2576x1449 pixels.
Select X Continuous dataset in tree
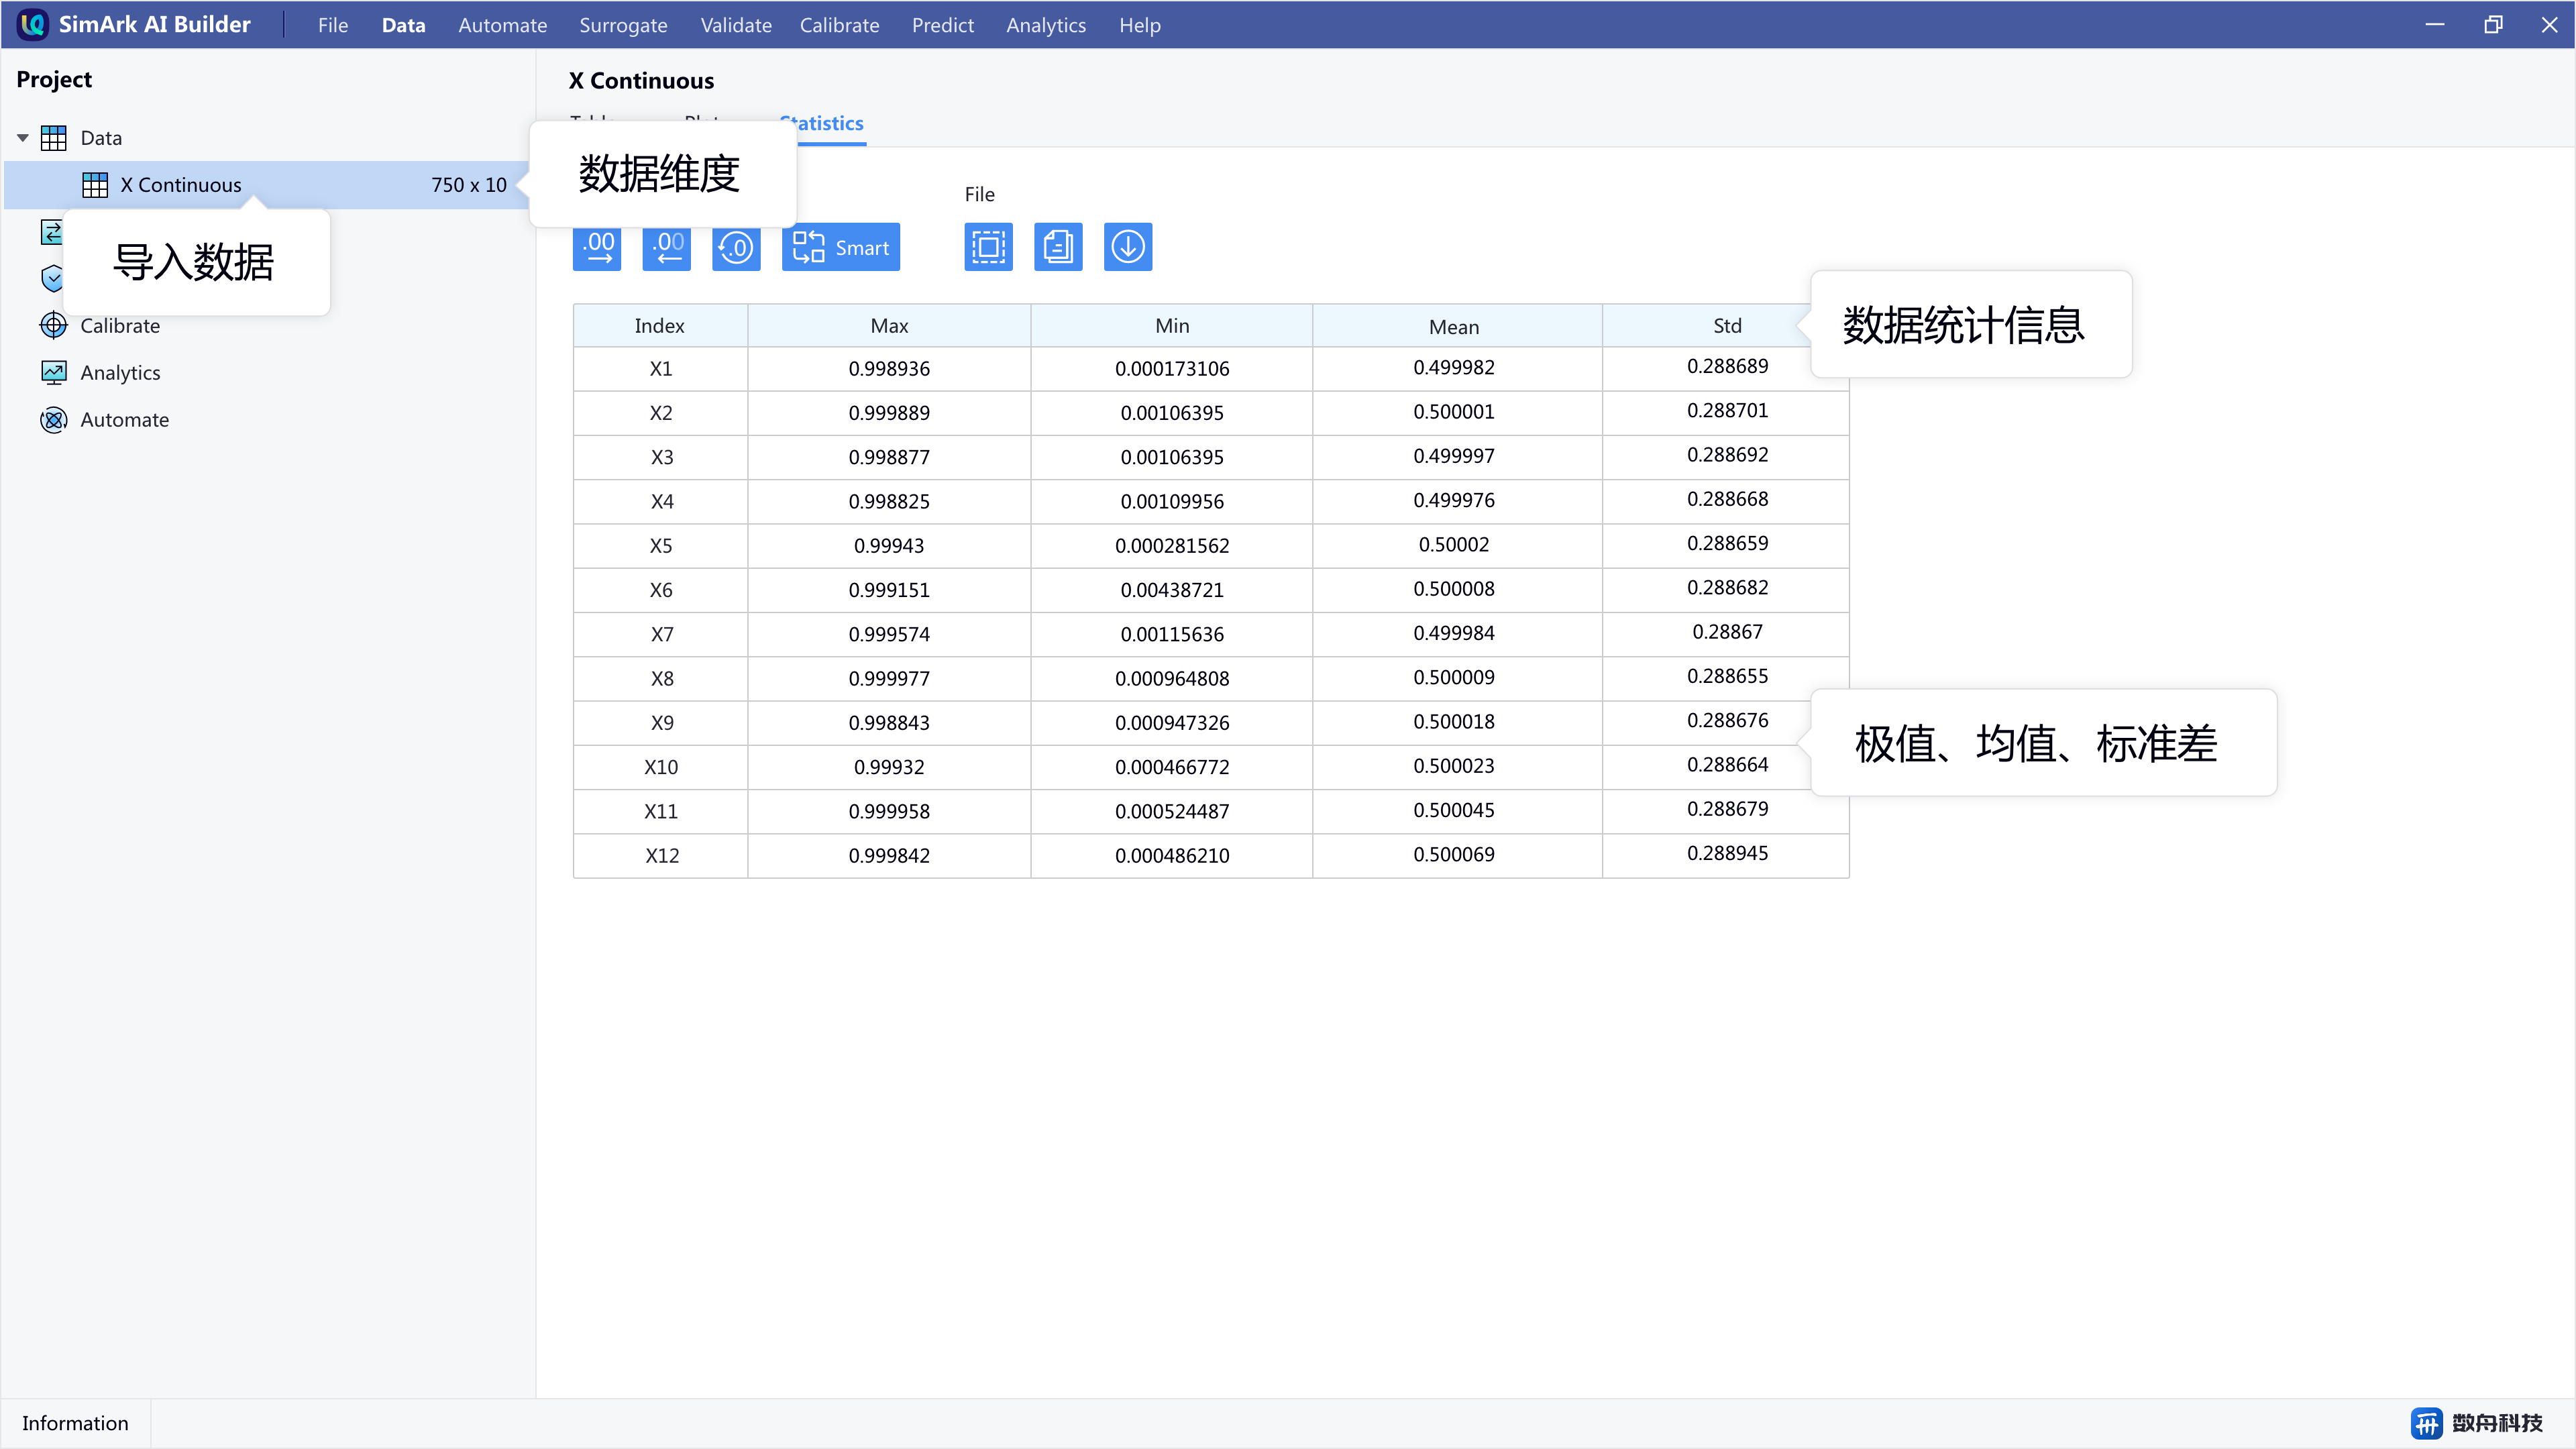(x=268, y=185)
